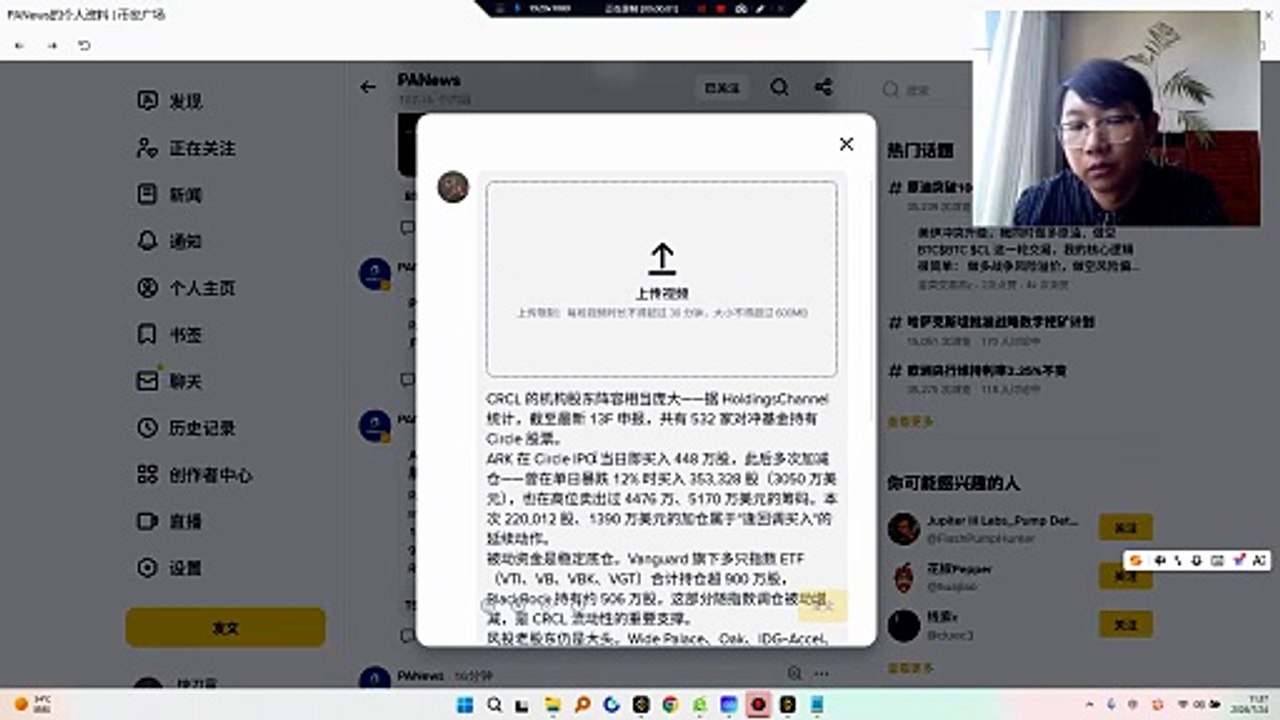Click the Jupiter III Labs avatar
Screen dimensions: 1280x720
tap(903, 528)
